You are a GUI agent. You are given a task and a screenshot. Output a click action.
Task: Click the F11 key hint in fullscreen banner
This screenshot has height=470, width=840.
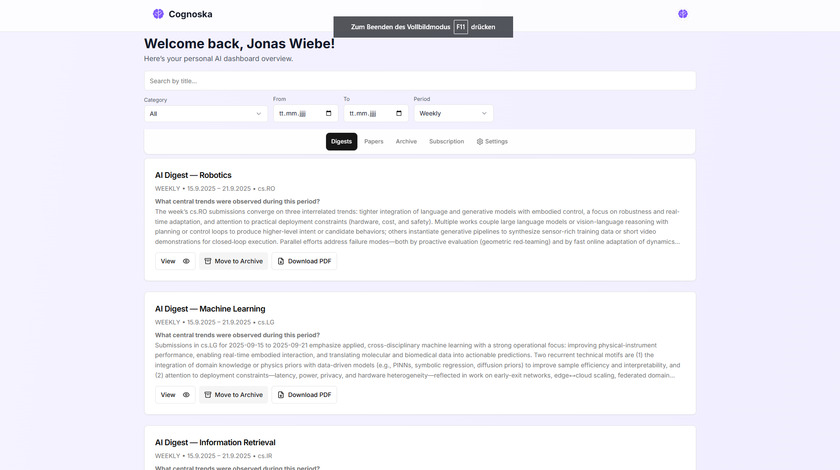461,27
